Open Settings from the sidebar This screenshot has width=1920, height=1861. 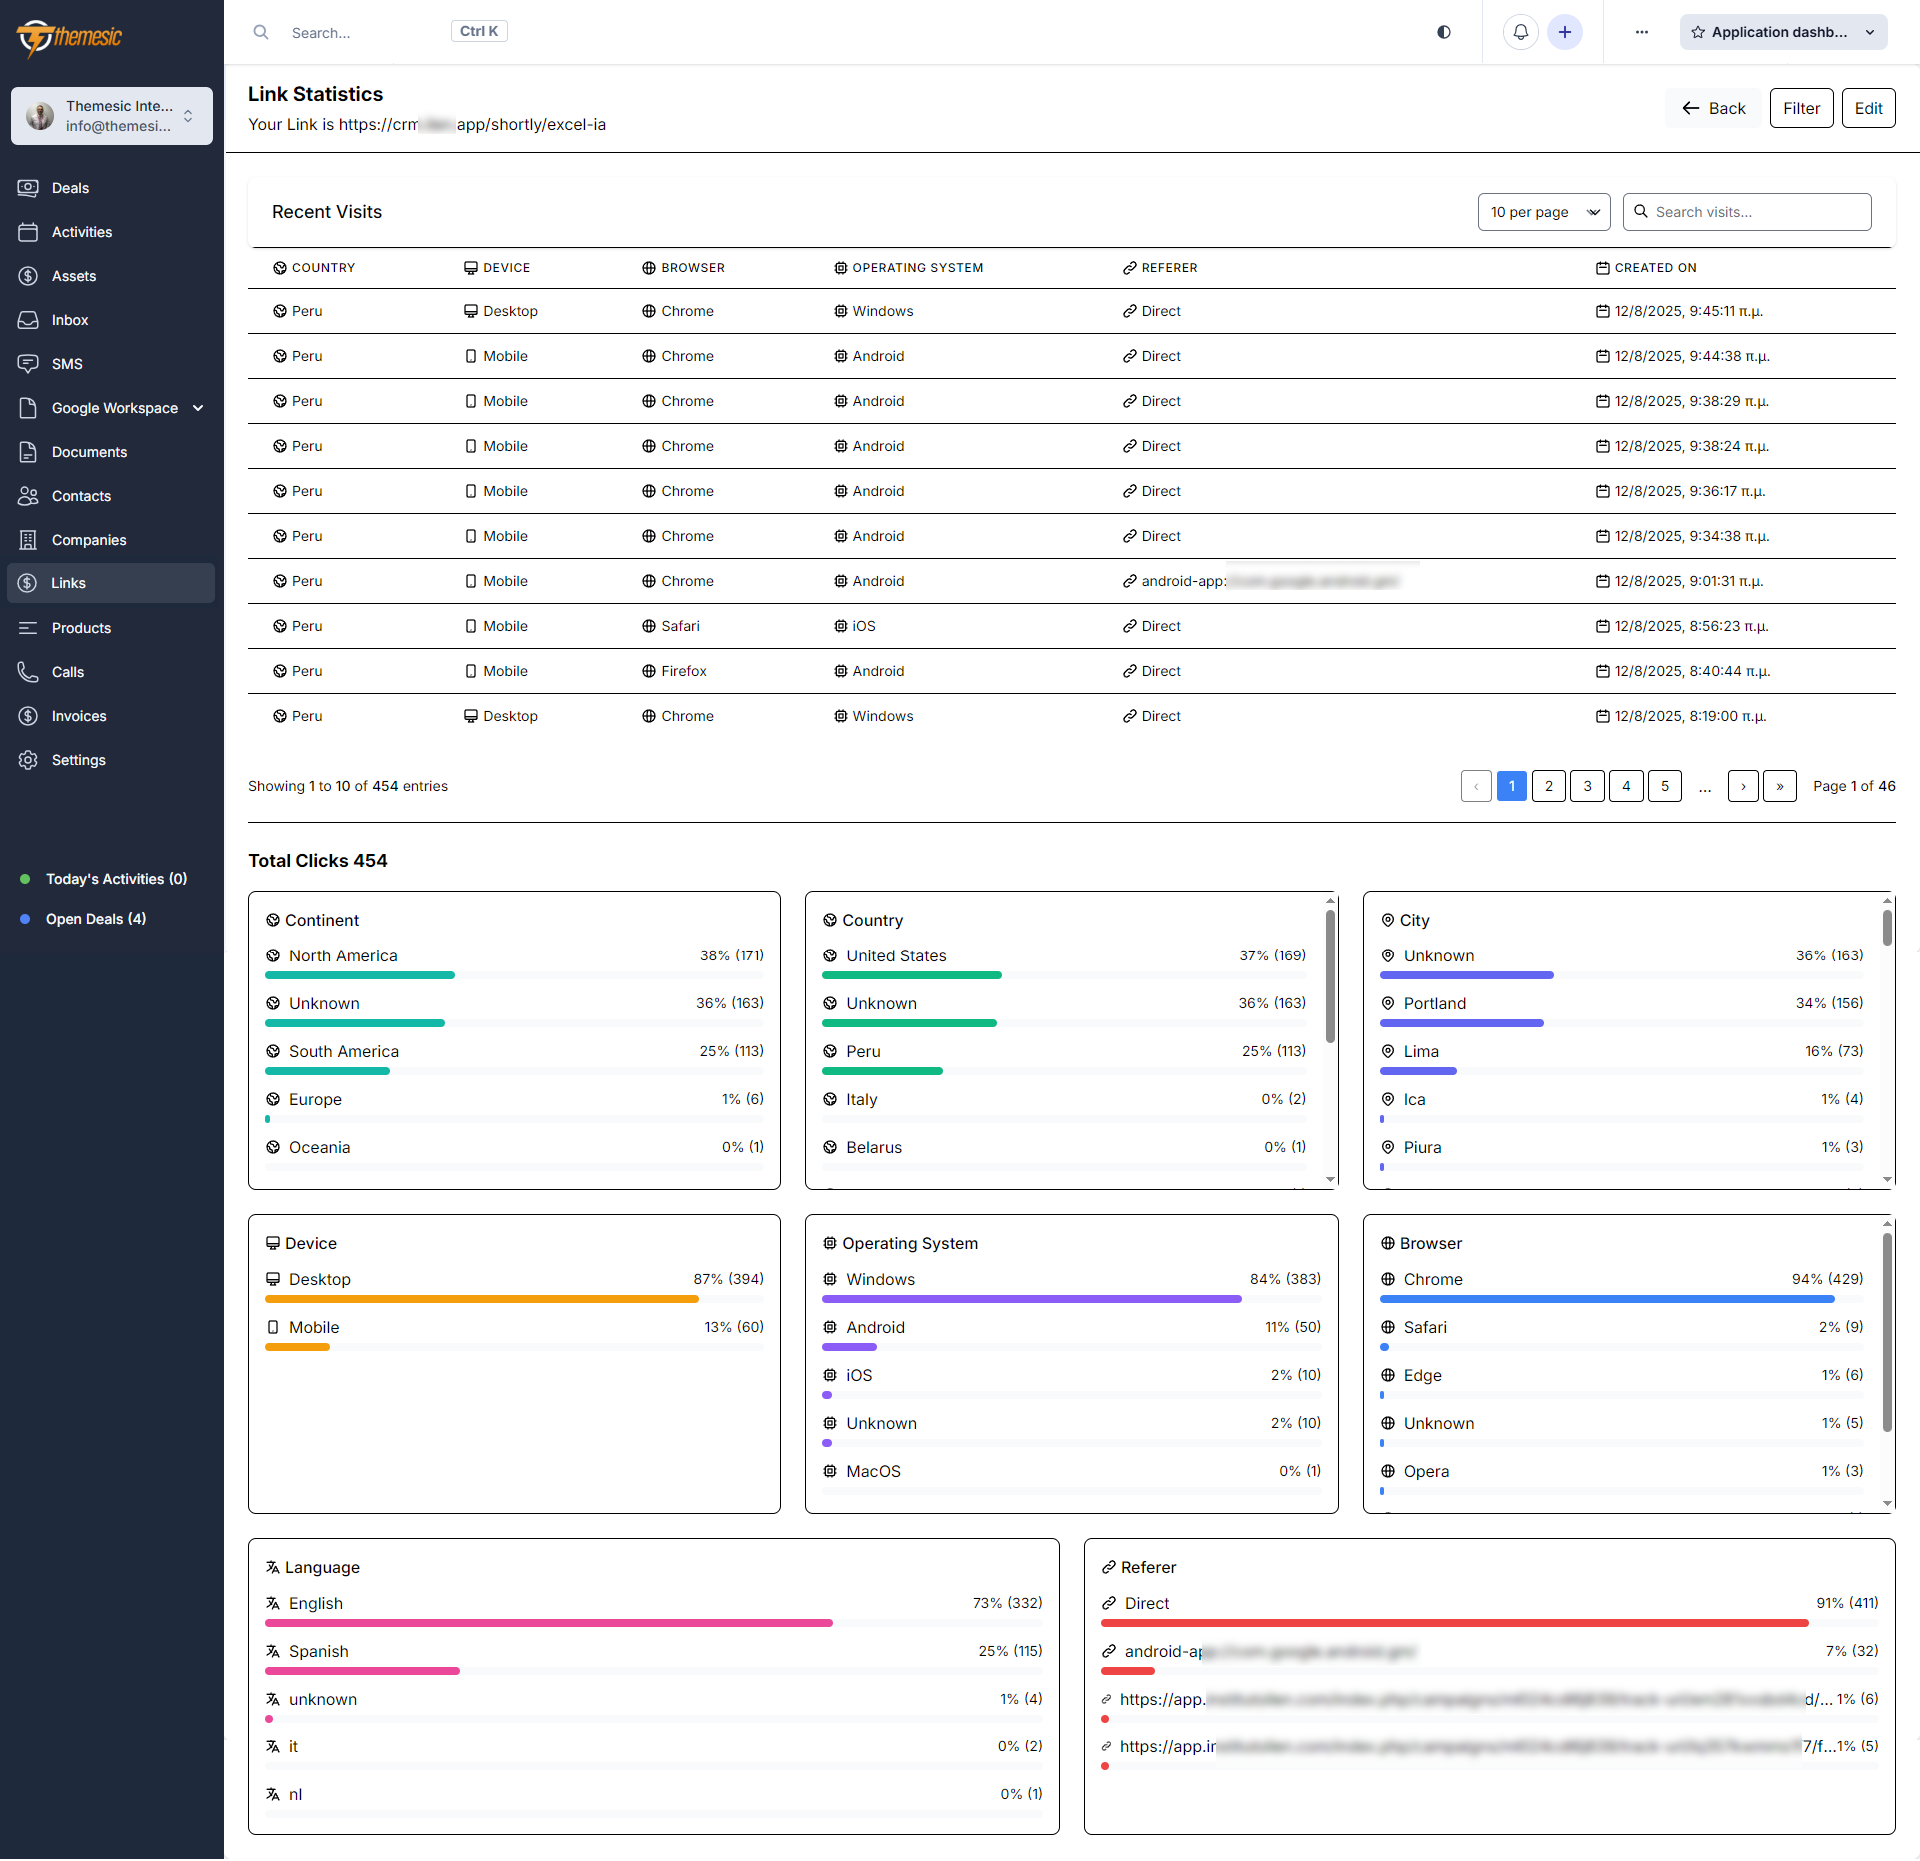78,760
